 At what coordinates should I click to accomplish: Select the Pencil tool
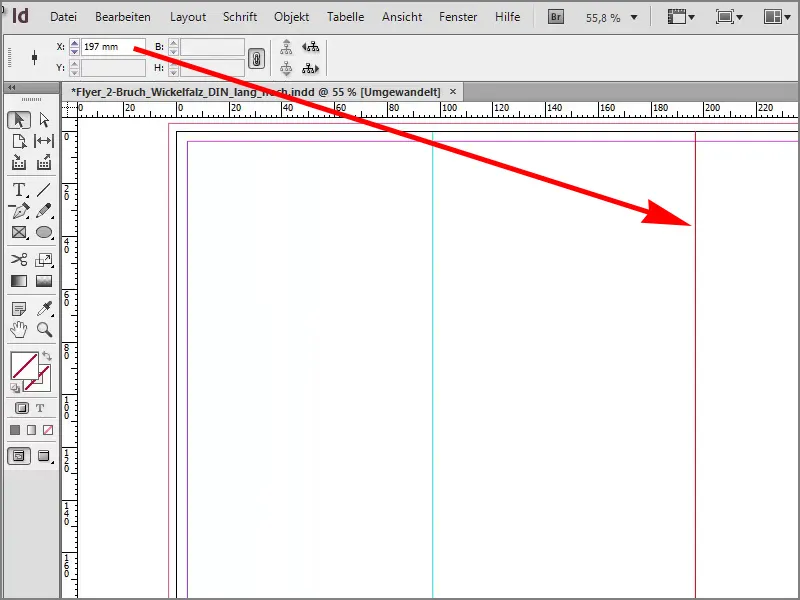(x=44, y=211)
